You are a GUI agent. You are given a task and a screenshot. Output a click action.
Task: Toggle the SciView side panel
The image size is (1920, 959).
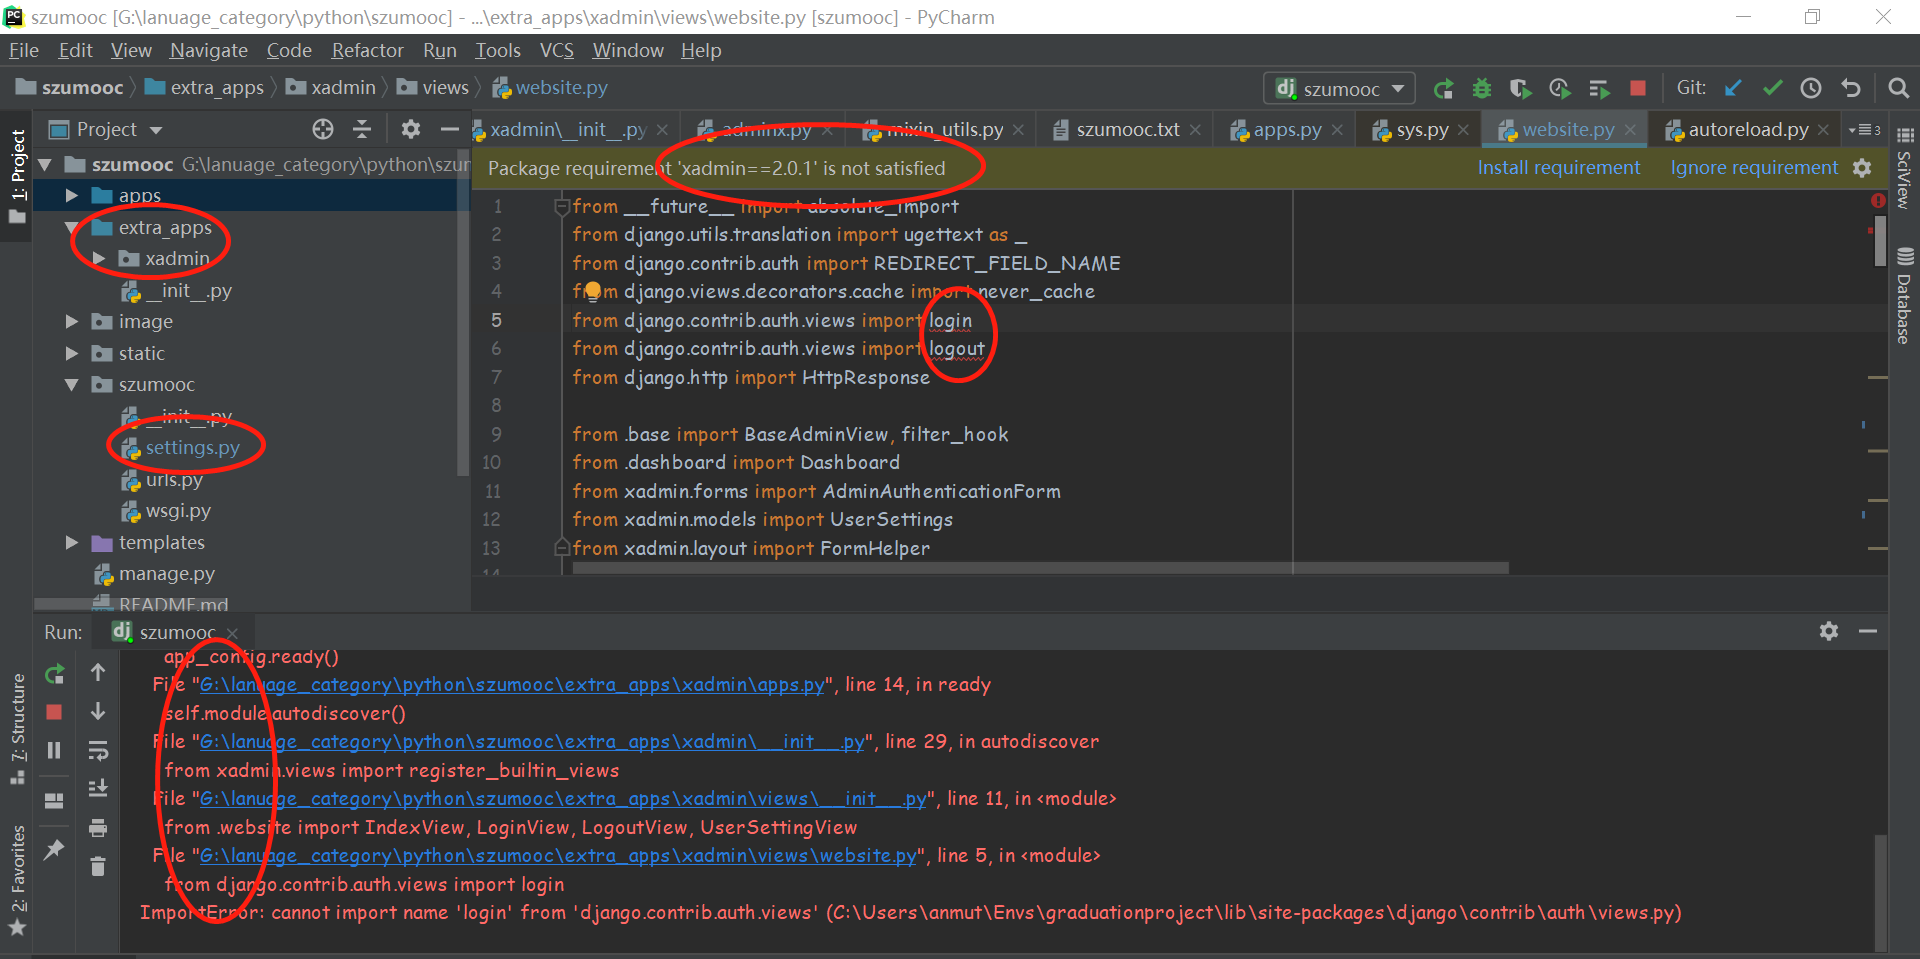[x=1904, y=170]
